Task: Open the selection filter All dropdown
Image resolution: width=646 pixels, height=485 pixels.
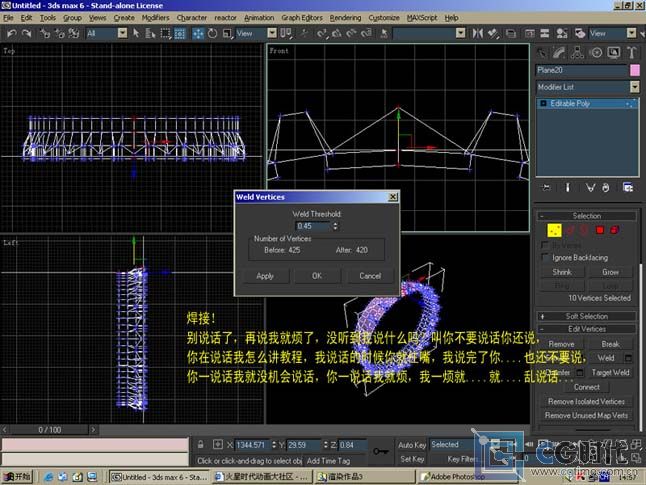Action: point(122,33)
